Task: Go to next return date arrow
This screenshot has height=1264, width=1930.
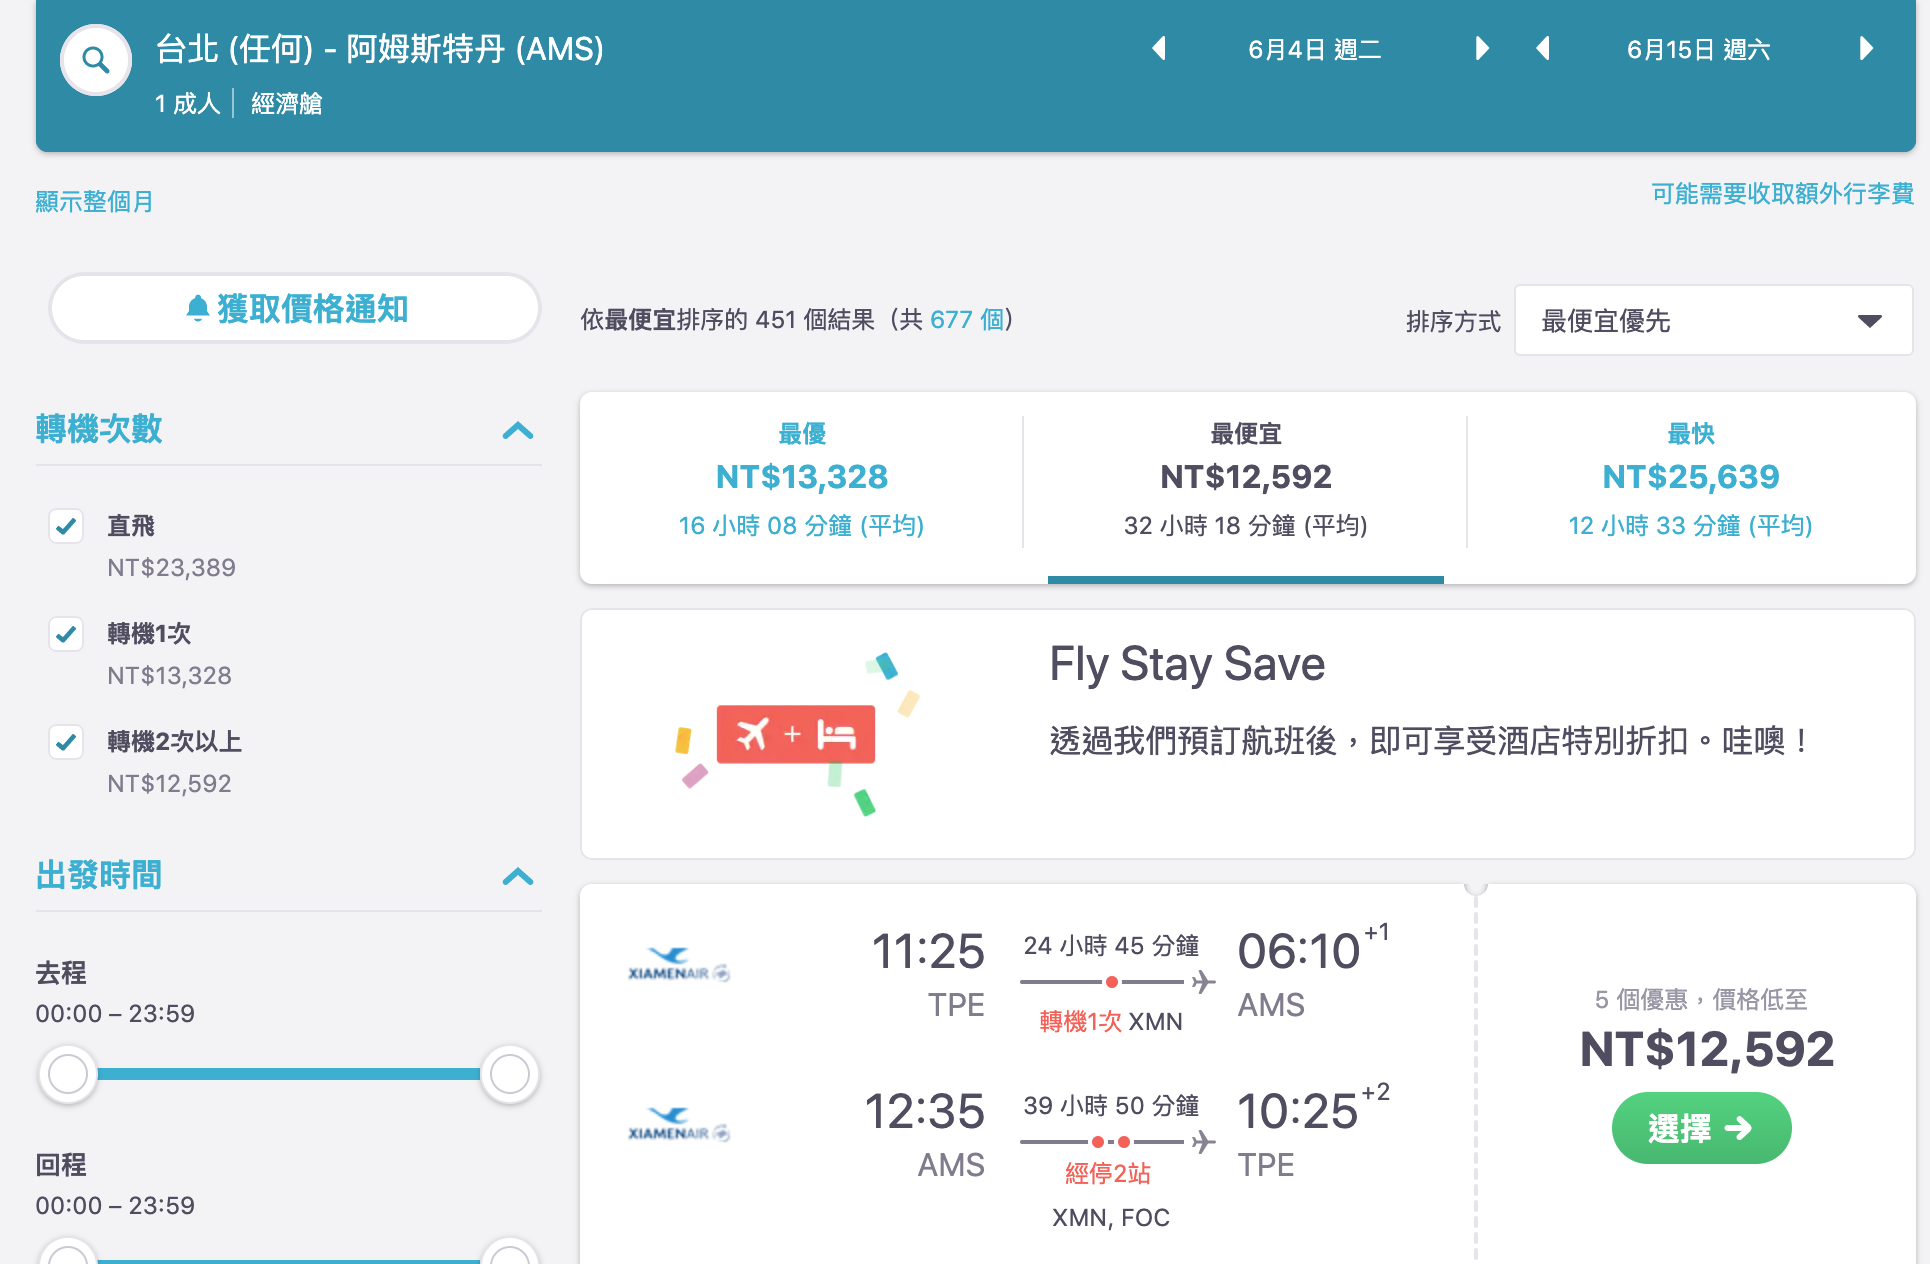Action: point(1866,48)
